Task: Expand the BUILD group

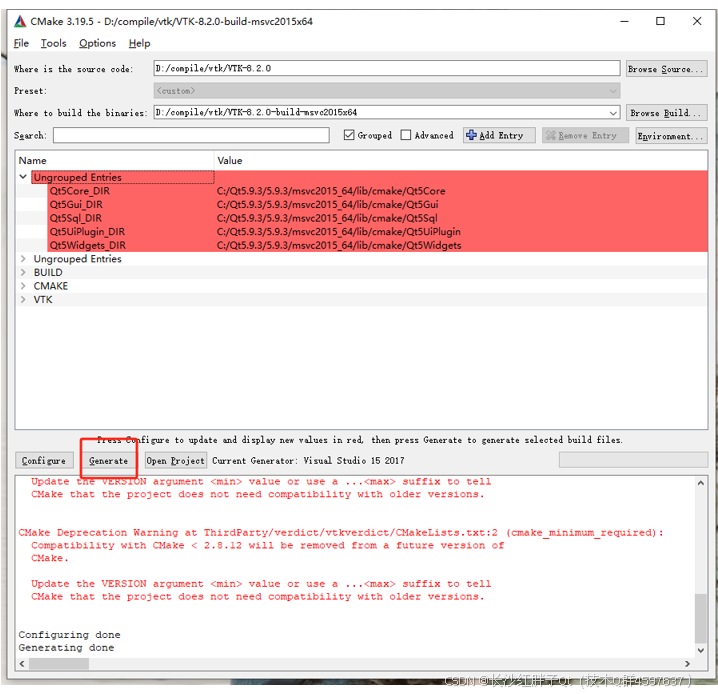Action: tap(23, 272)
